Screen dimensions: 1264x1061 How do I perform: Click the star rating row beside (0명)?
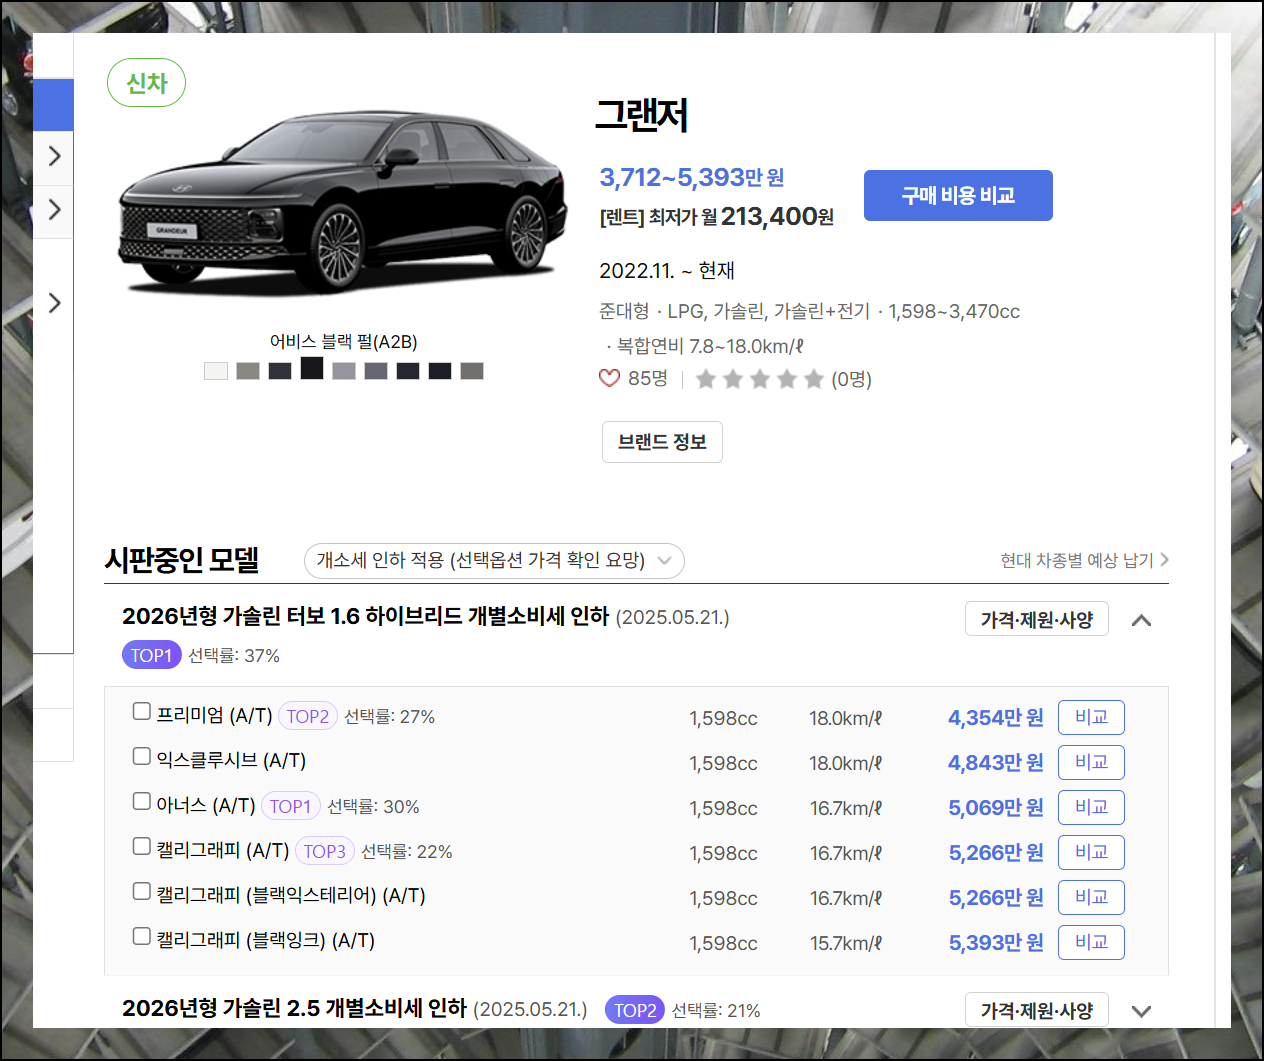[760, 379]
